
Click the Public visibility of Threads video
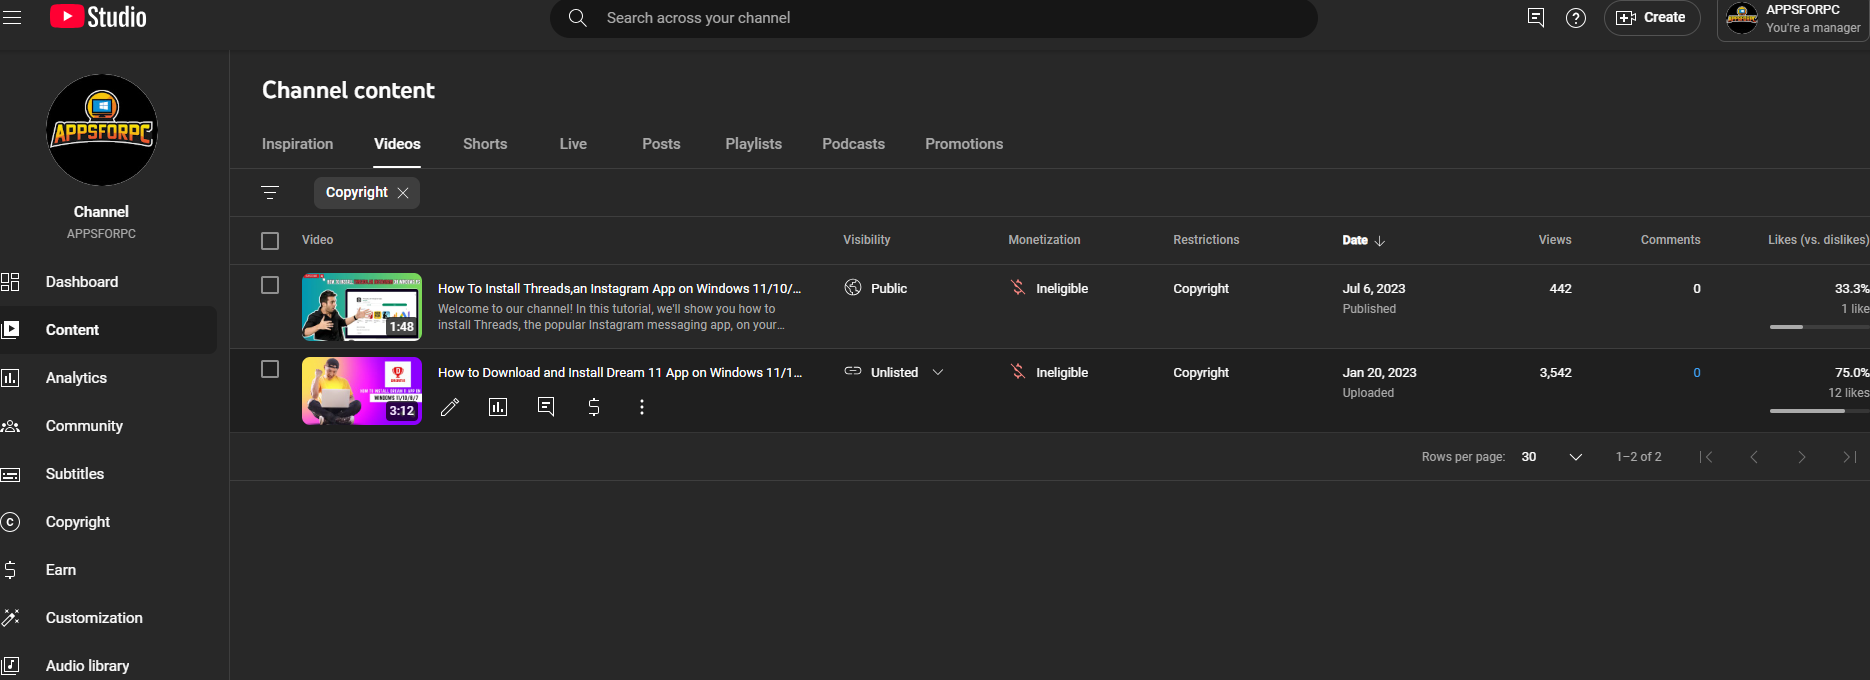tap(876, 288)
